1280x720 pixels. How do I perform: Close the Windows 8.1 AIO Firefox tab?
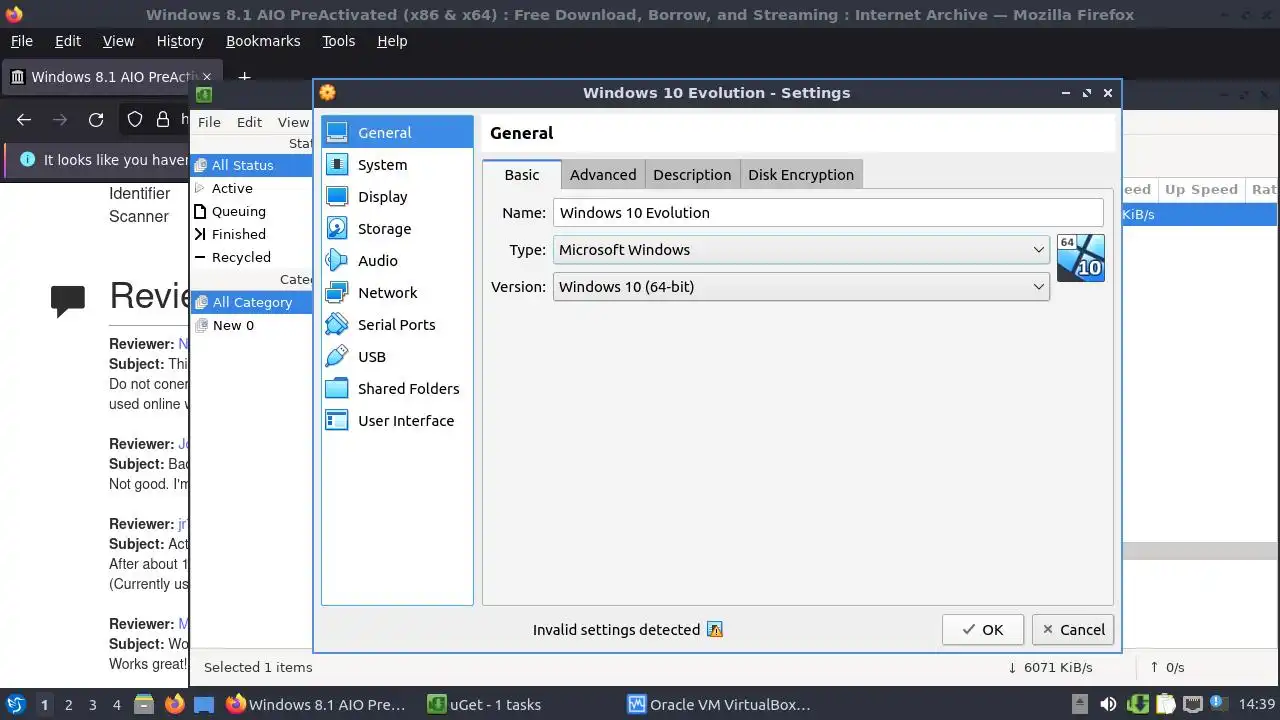click(x=207, y=77)
